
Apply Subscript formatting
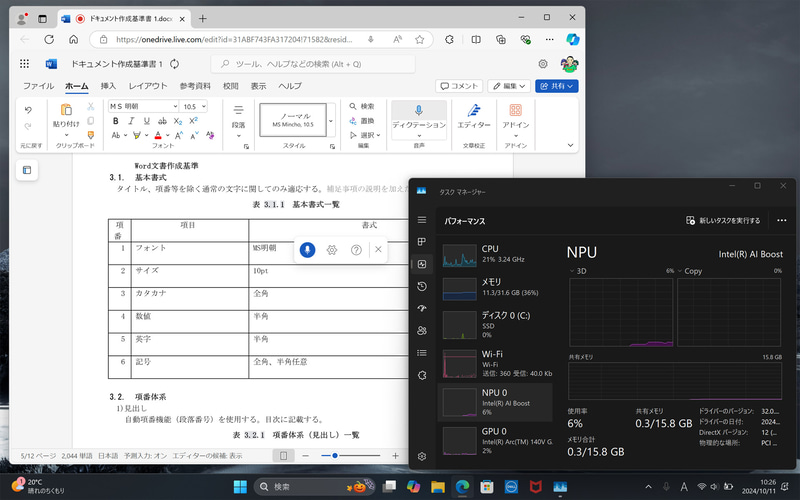coord(178,121)
